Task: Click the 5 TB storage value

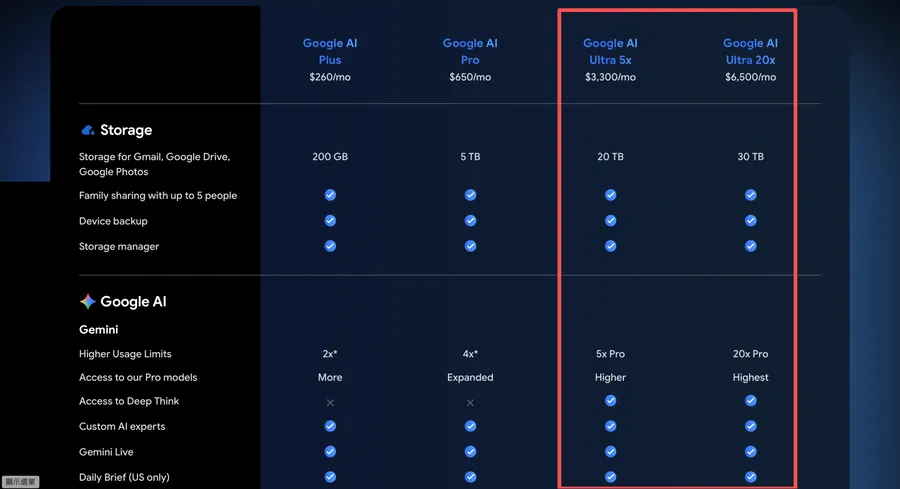Action: click(x=470, y=157)
